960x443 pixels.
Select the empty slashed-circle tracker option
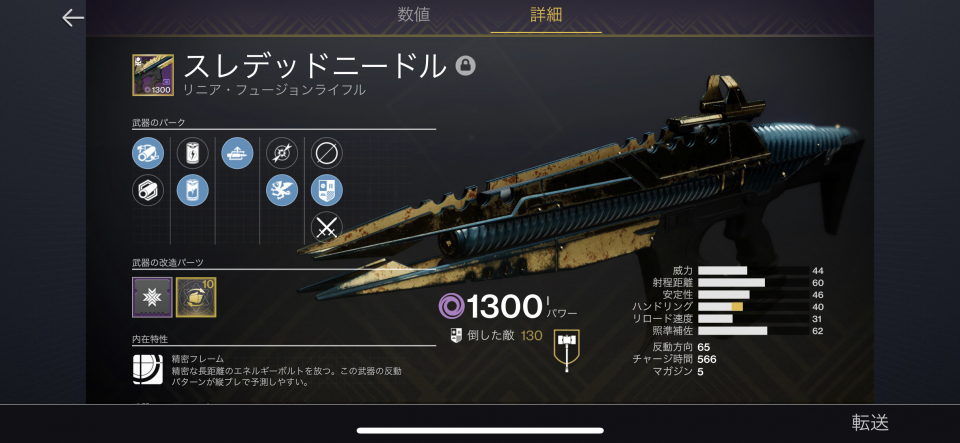coord(327,153)
